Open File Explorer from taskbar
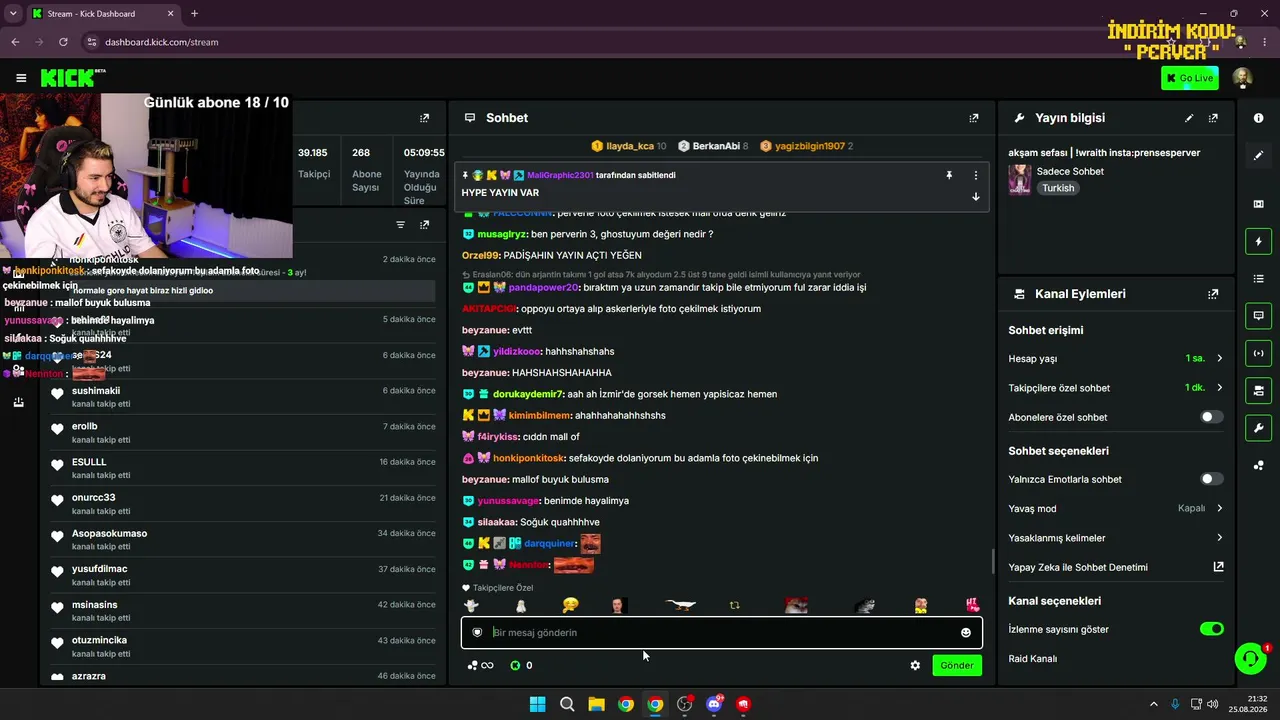The width and height of the screenshot is (1280, 720). click(x=596, y=704)
